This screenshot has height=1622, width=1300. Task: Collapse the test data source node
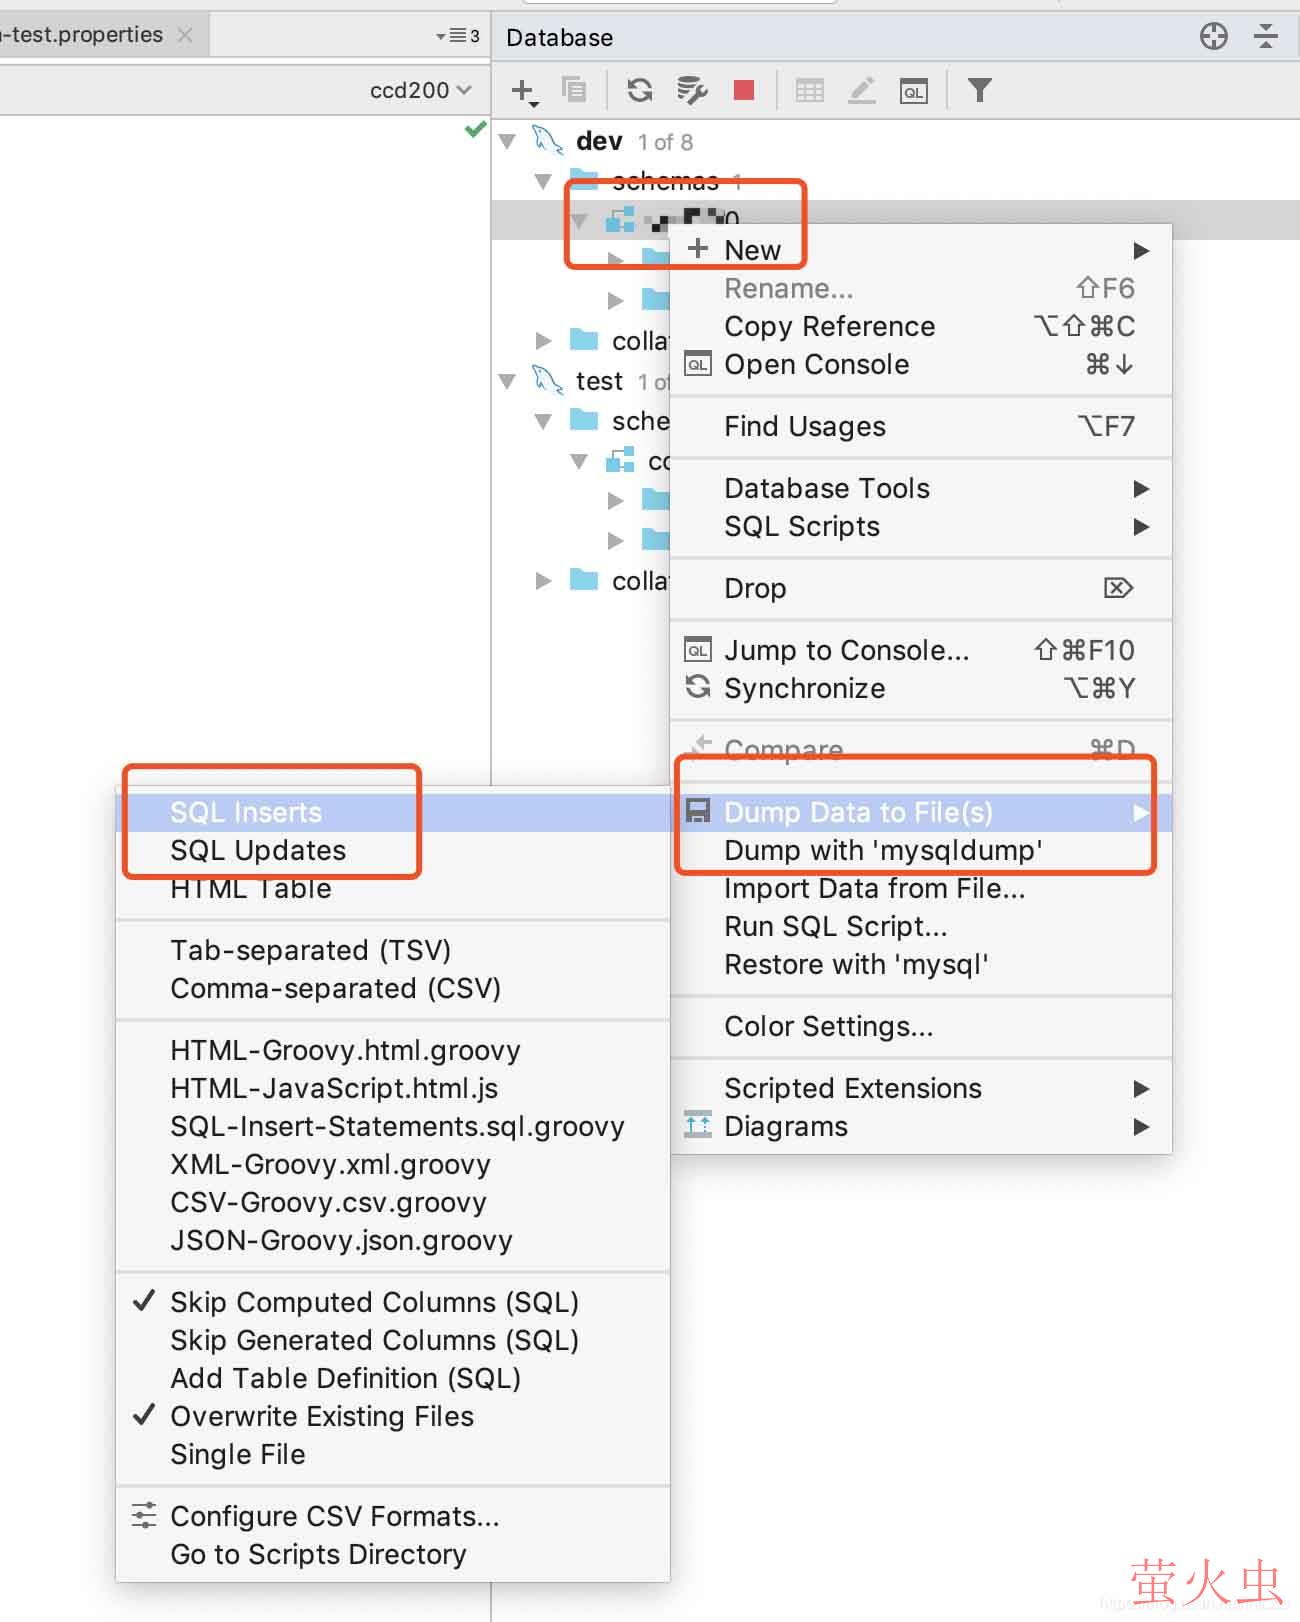508,381
